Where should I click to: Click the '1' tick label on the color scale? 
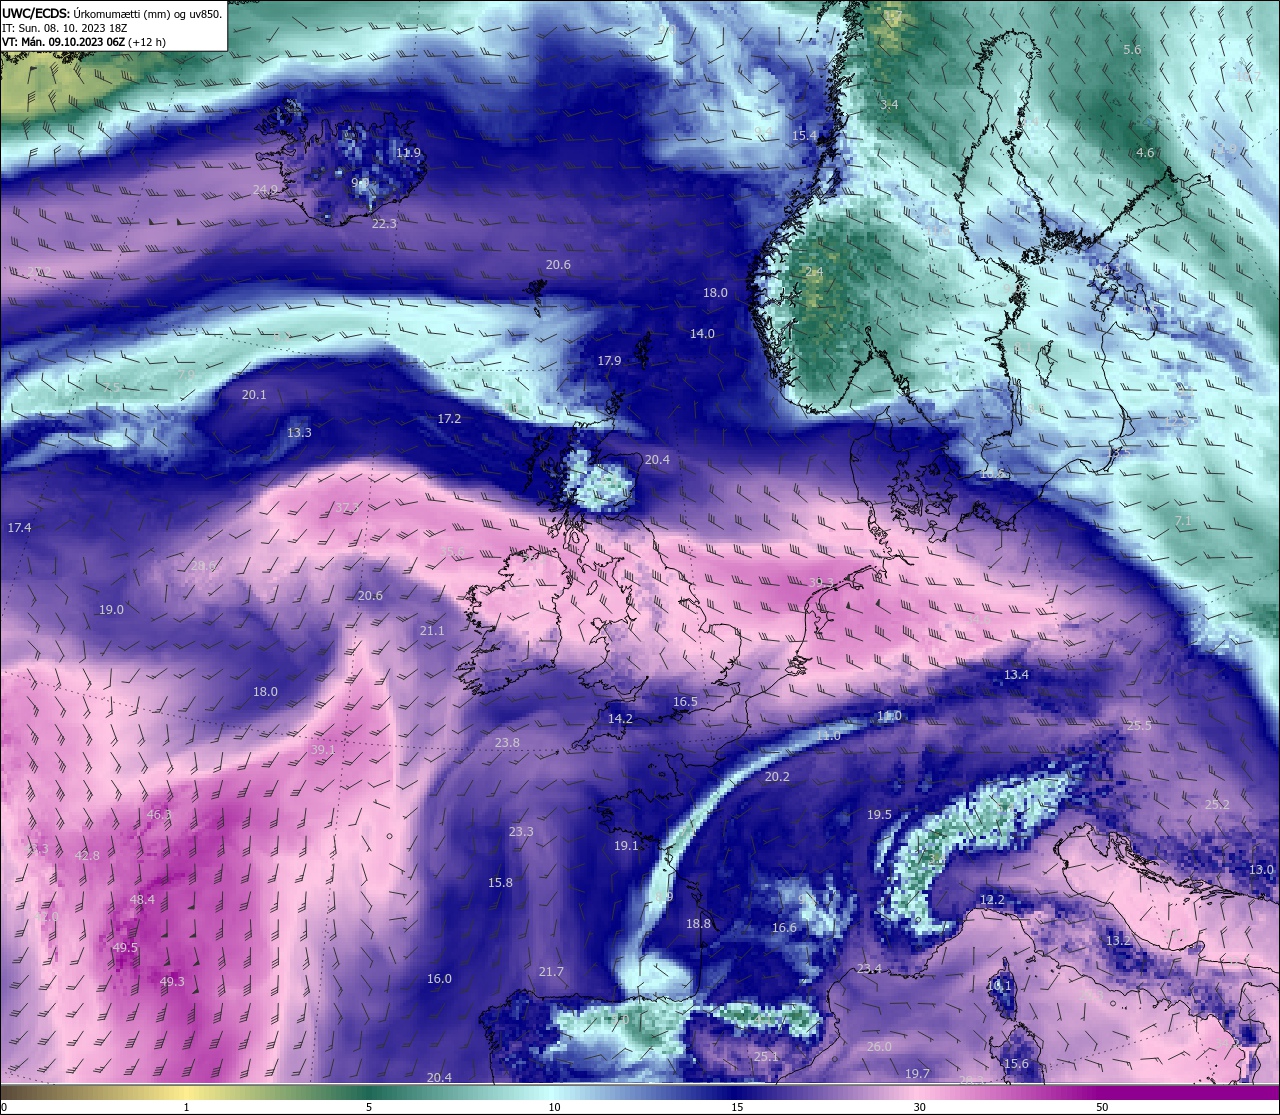point(187,1107)
